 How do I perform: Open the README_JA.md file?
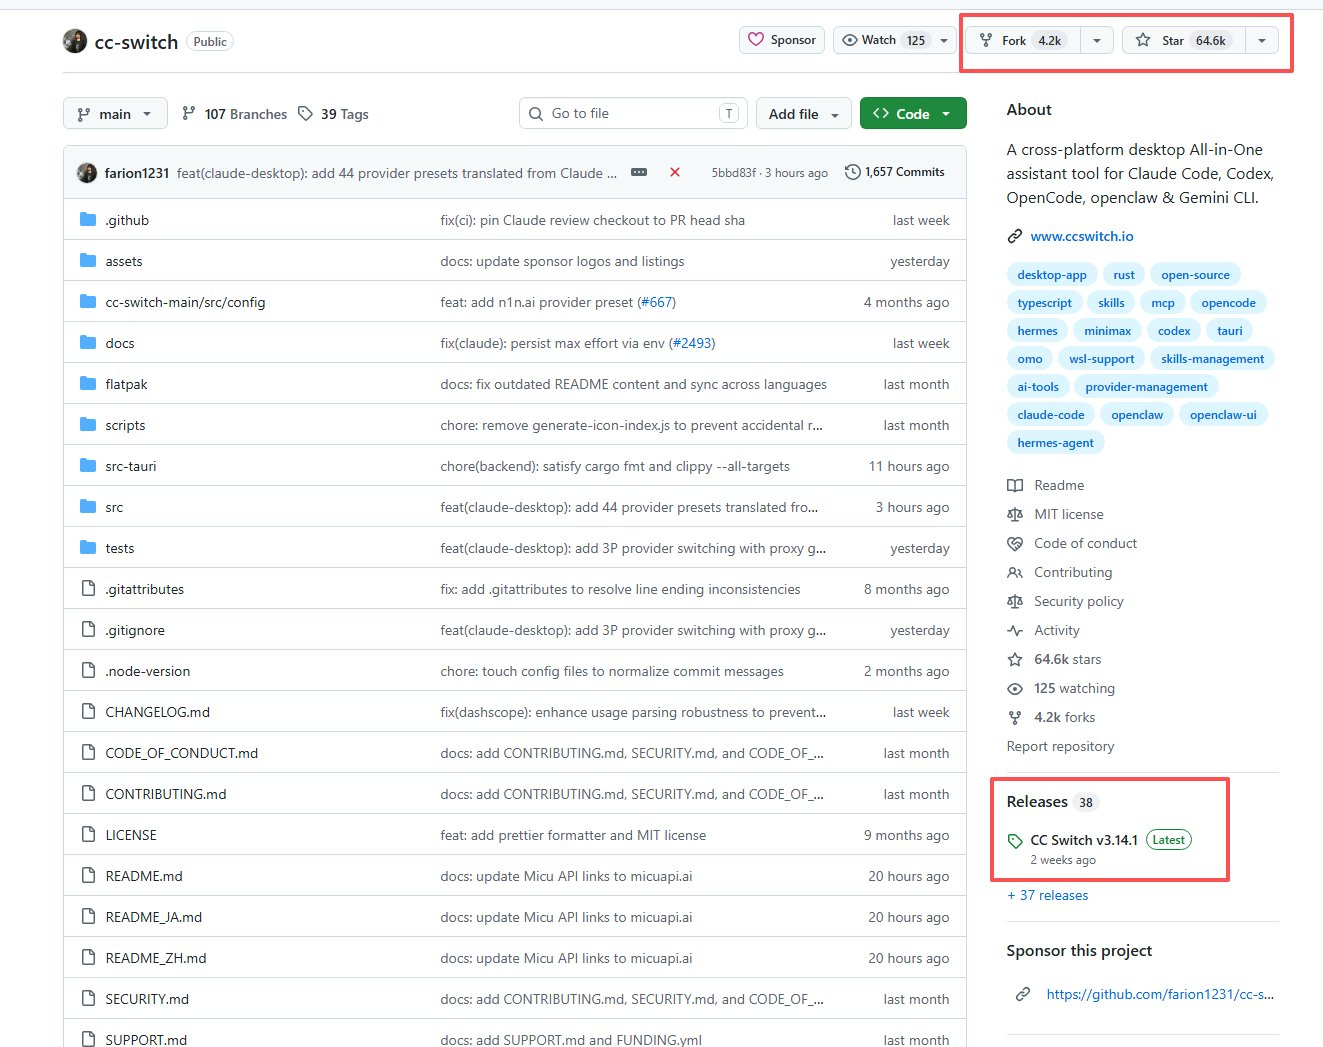coord(154,917)
